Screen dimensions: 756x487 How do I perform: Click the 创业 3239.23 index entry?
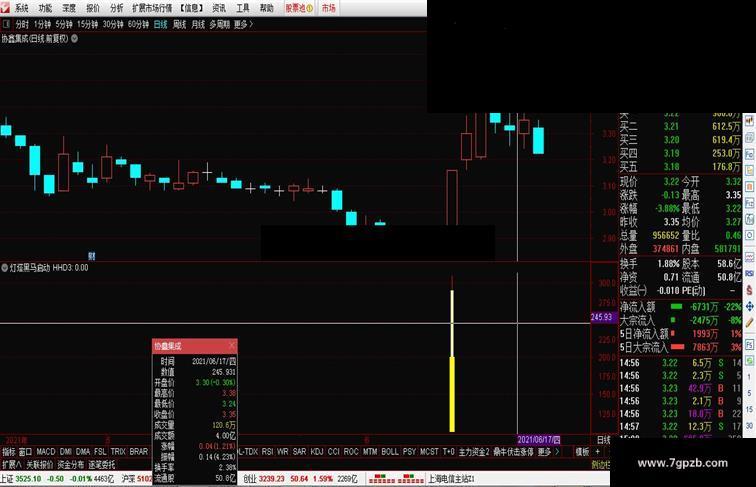(300, 479)
